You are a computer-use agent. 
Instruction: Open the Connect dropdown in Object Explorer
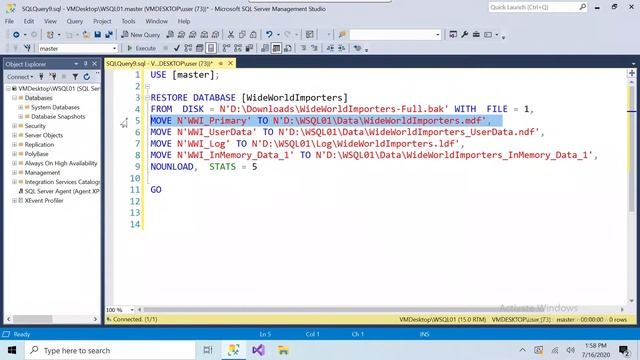tap(20, 77)
